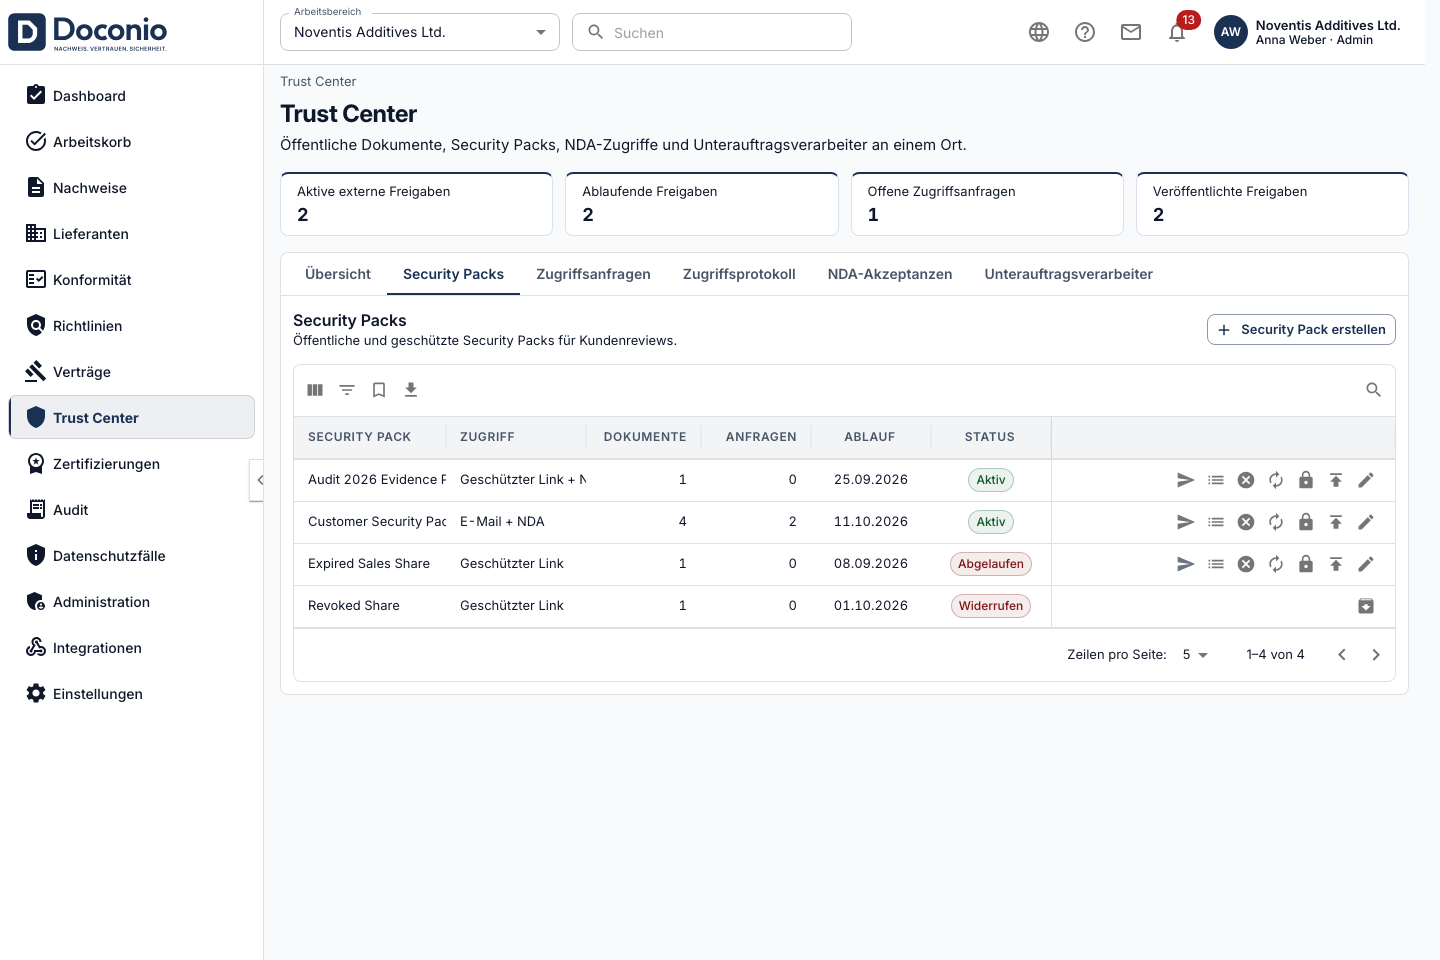Click publish arrow icon for Audit 2026 Evidence
The height and width of the screenshot is (960, 1440).
pos(1336,480)
